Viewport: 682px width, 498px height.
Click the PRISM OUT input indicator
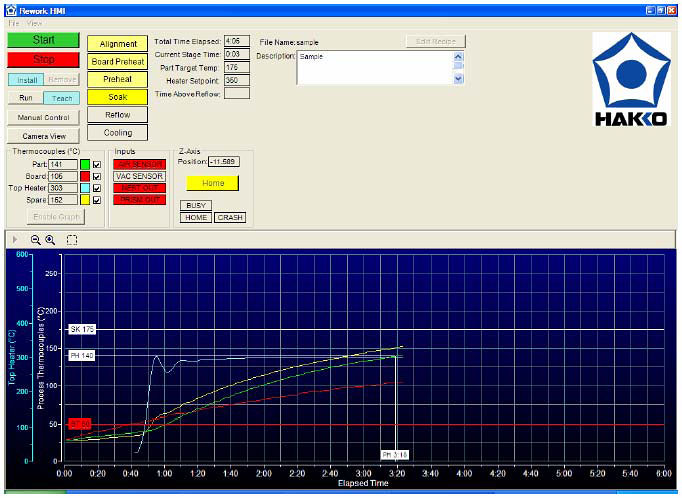pos(140,200)
